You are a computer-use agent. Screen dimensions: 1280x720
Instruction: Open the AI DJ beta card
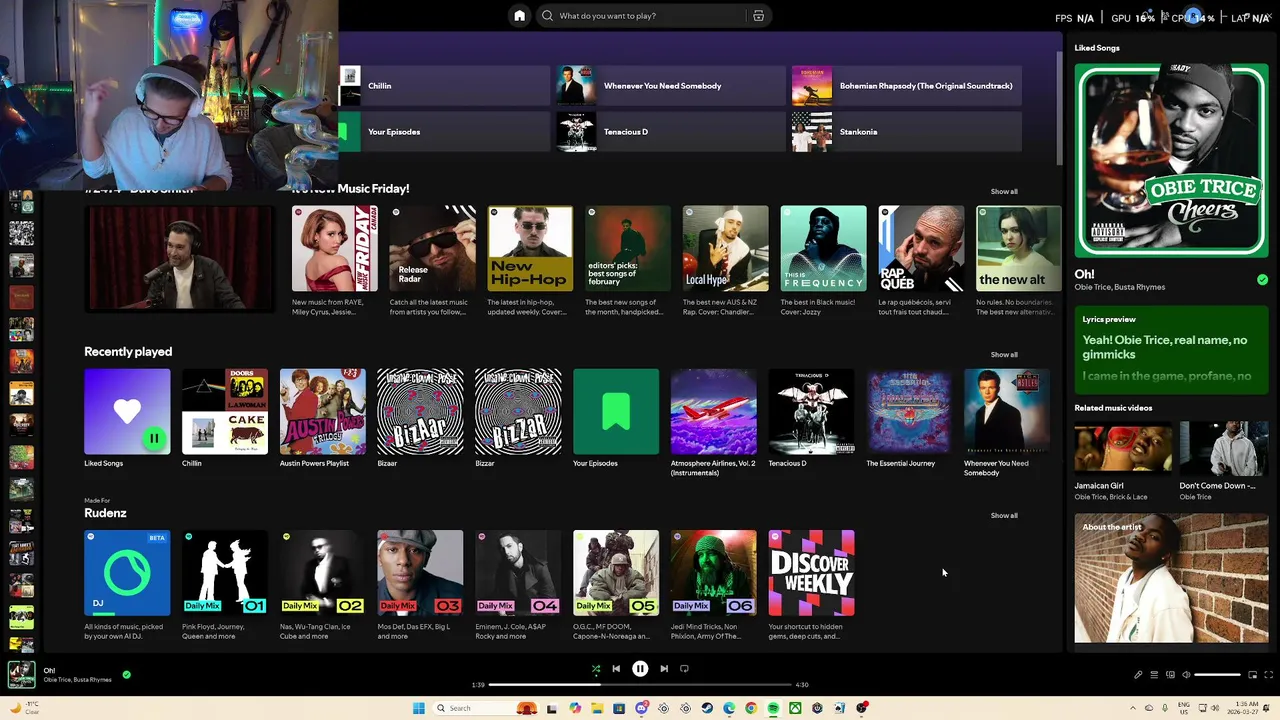127,573
